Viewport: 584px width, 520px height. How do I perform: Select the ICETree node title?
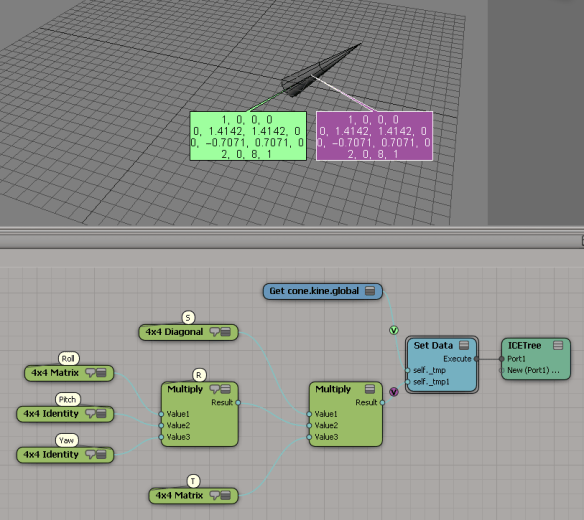tap(524, 345)
